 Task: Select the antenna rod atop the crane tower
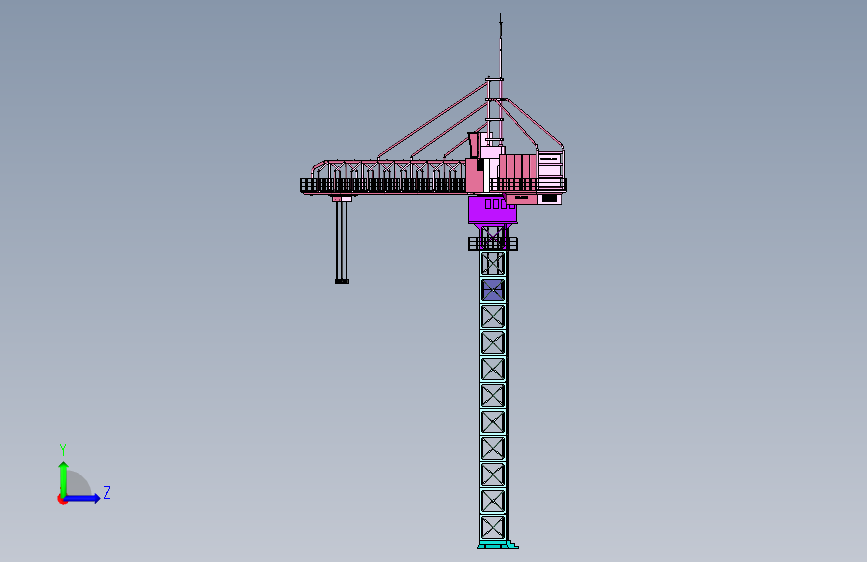501,47
